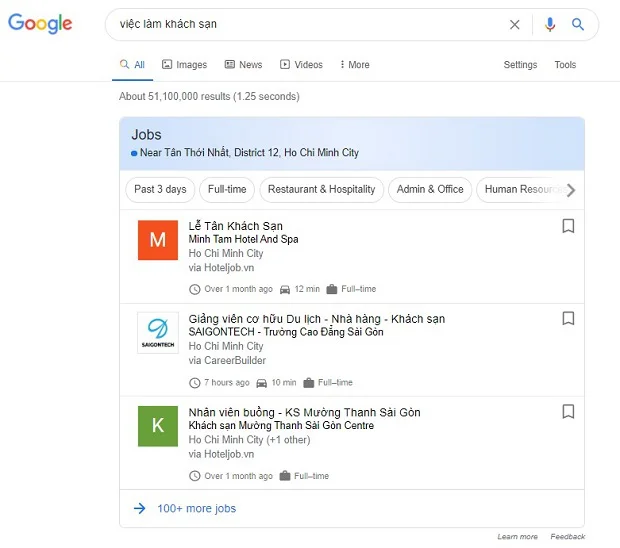The image size is (620, 548).
Task: Click the Jobs heading
Action: (146, 135)
